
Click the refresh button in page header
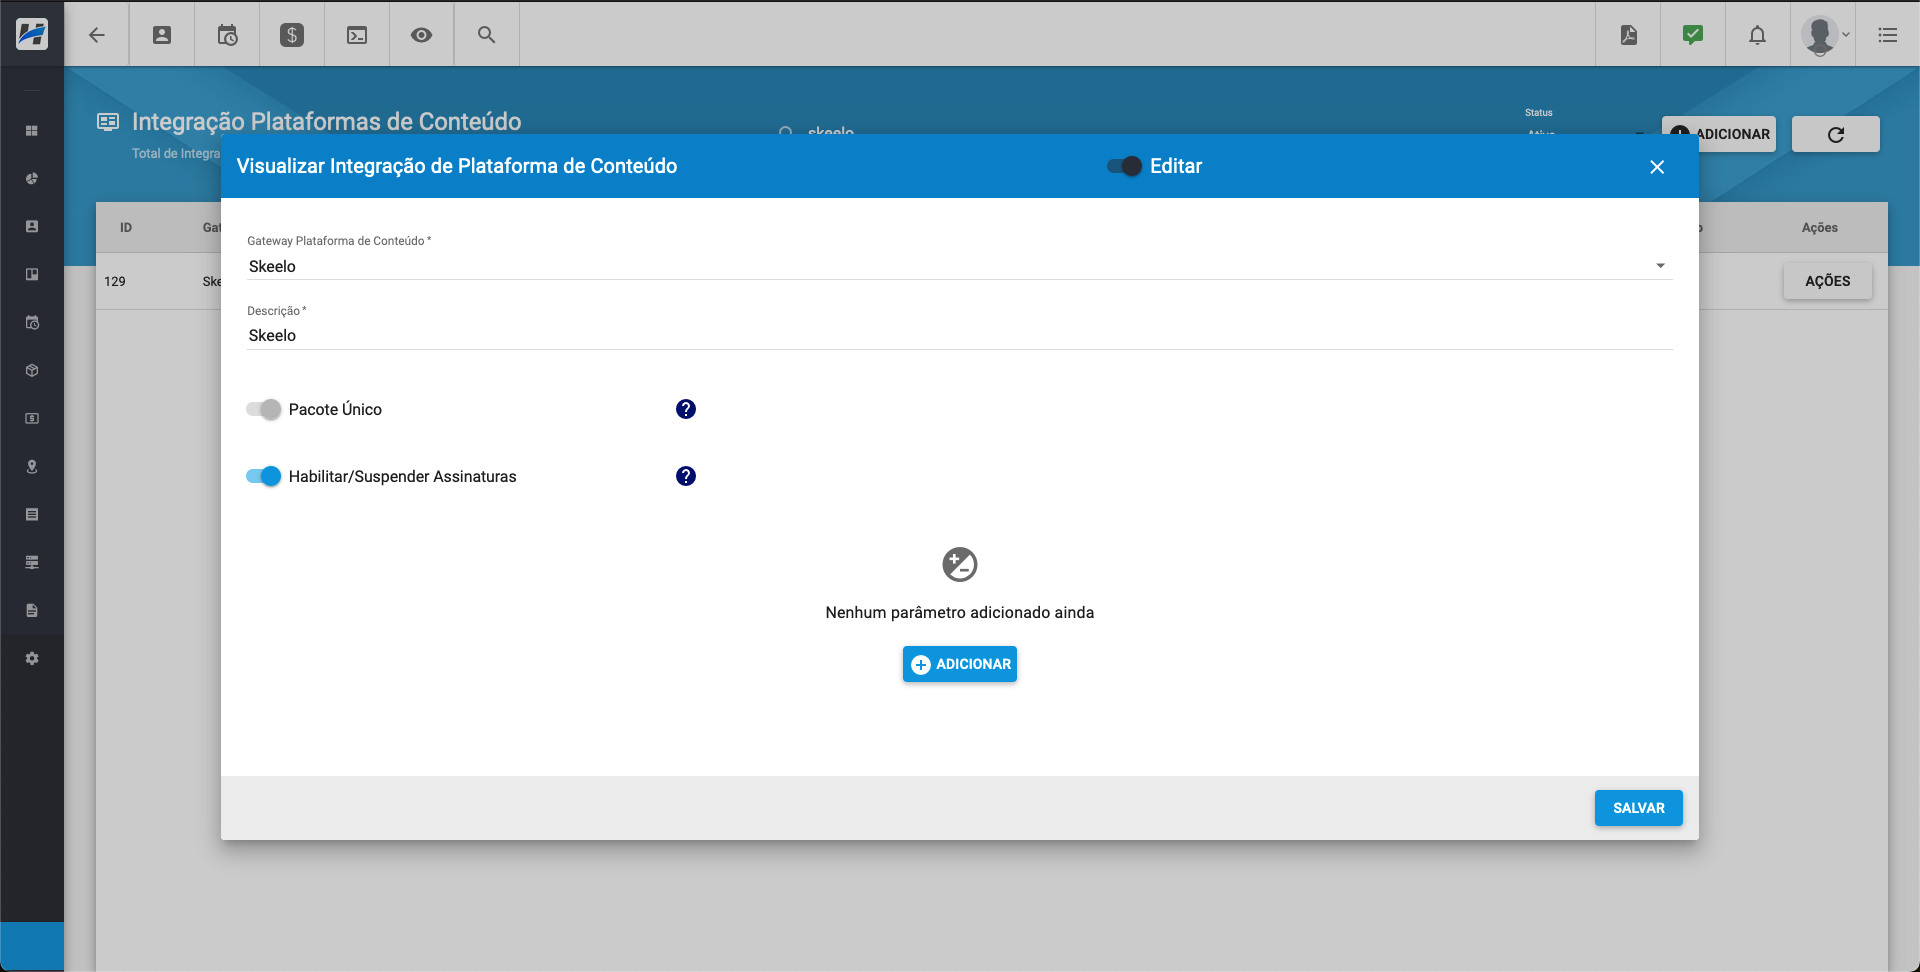pyautogui.click(x=1836, y=134)
